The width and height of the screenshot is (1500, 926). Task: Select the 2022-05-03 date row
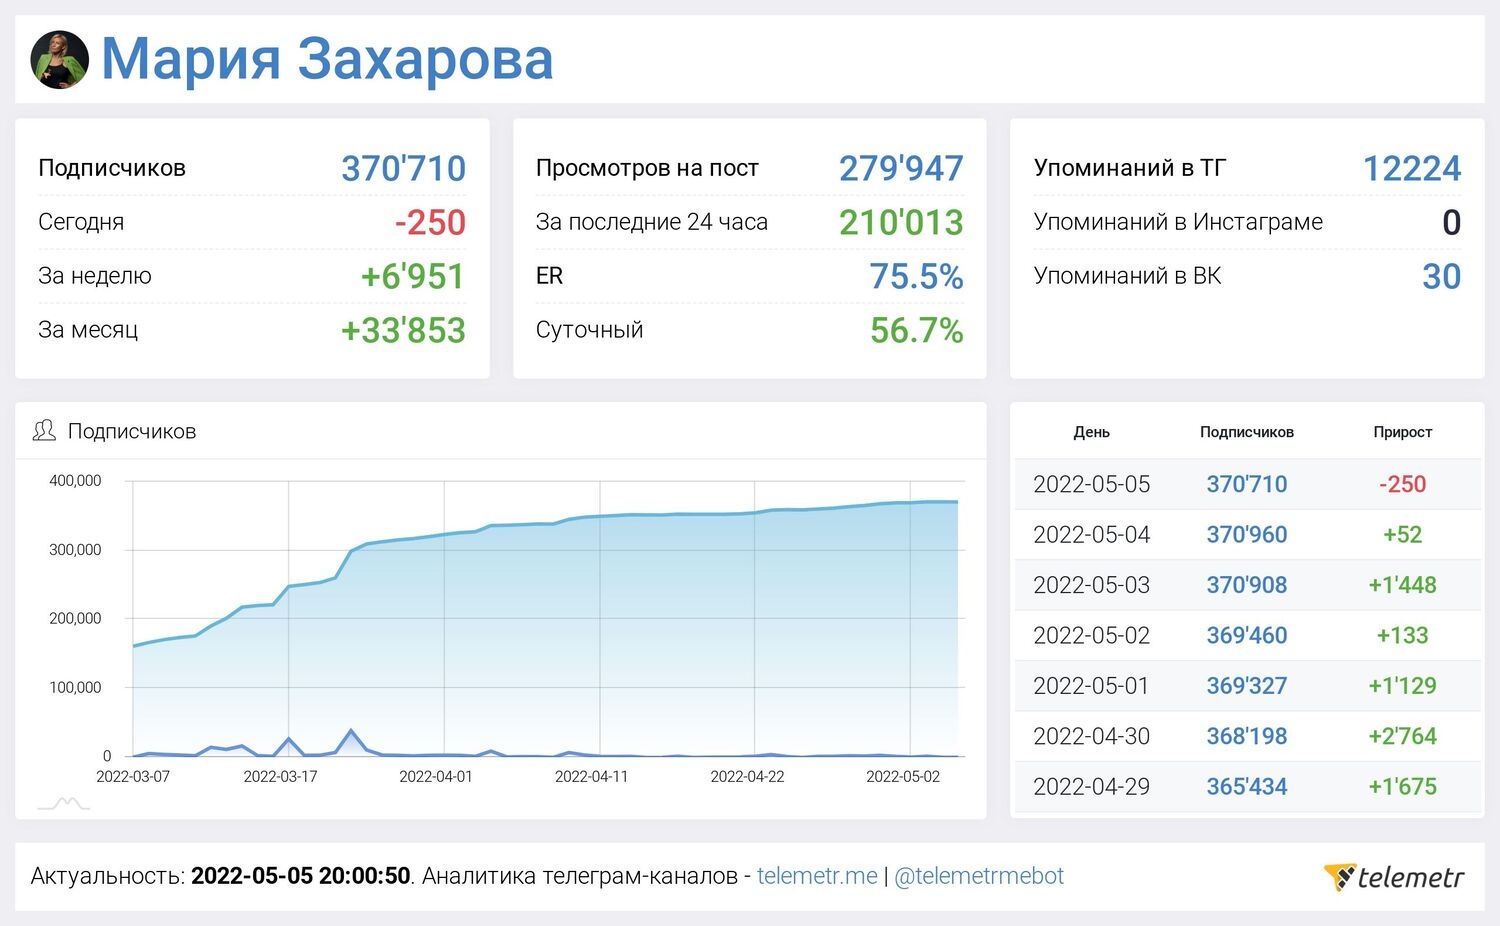(x=1248, y=585)
